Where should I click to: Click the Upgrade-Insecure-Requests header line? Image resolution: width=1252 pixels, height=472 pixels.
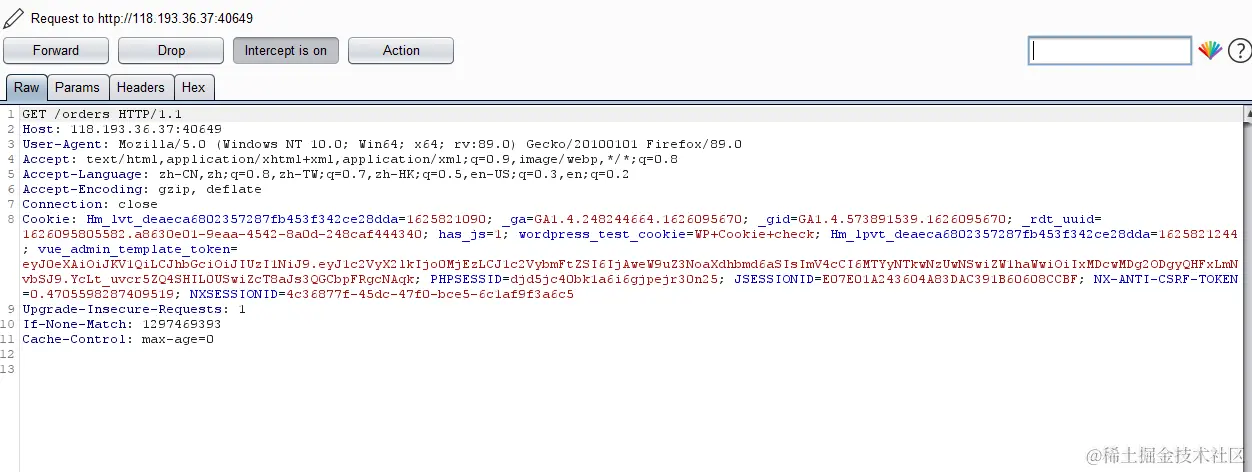click(x=134, y=309)
